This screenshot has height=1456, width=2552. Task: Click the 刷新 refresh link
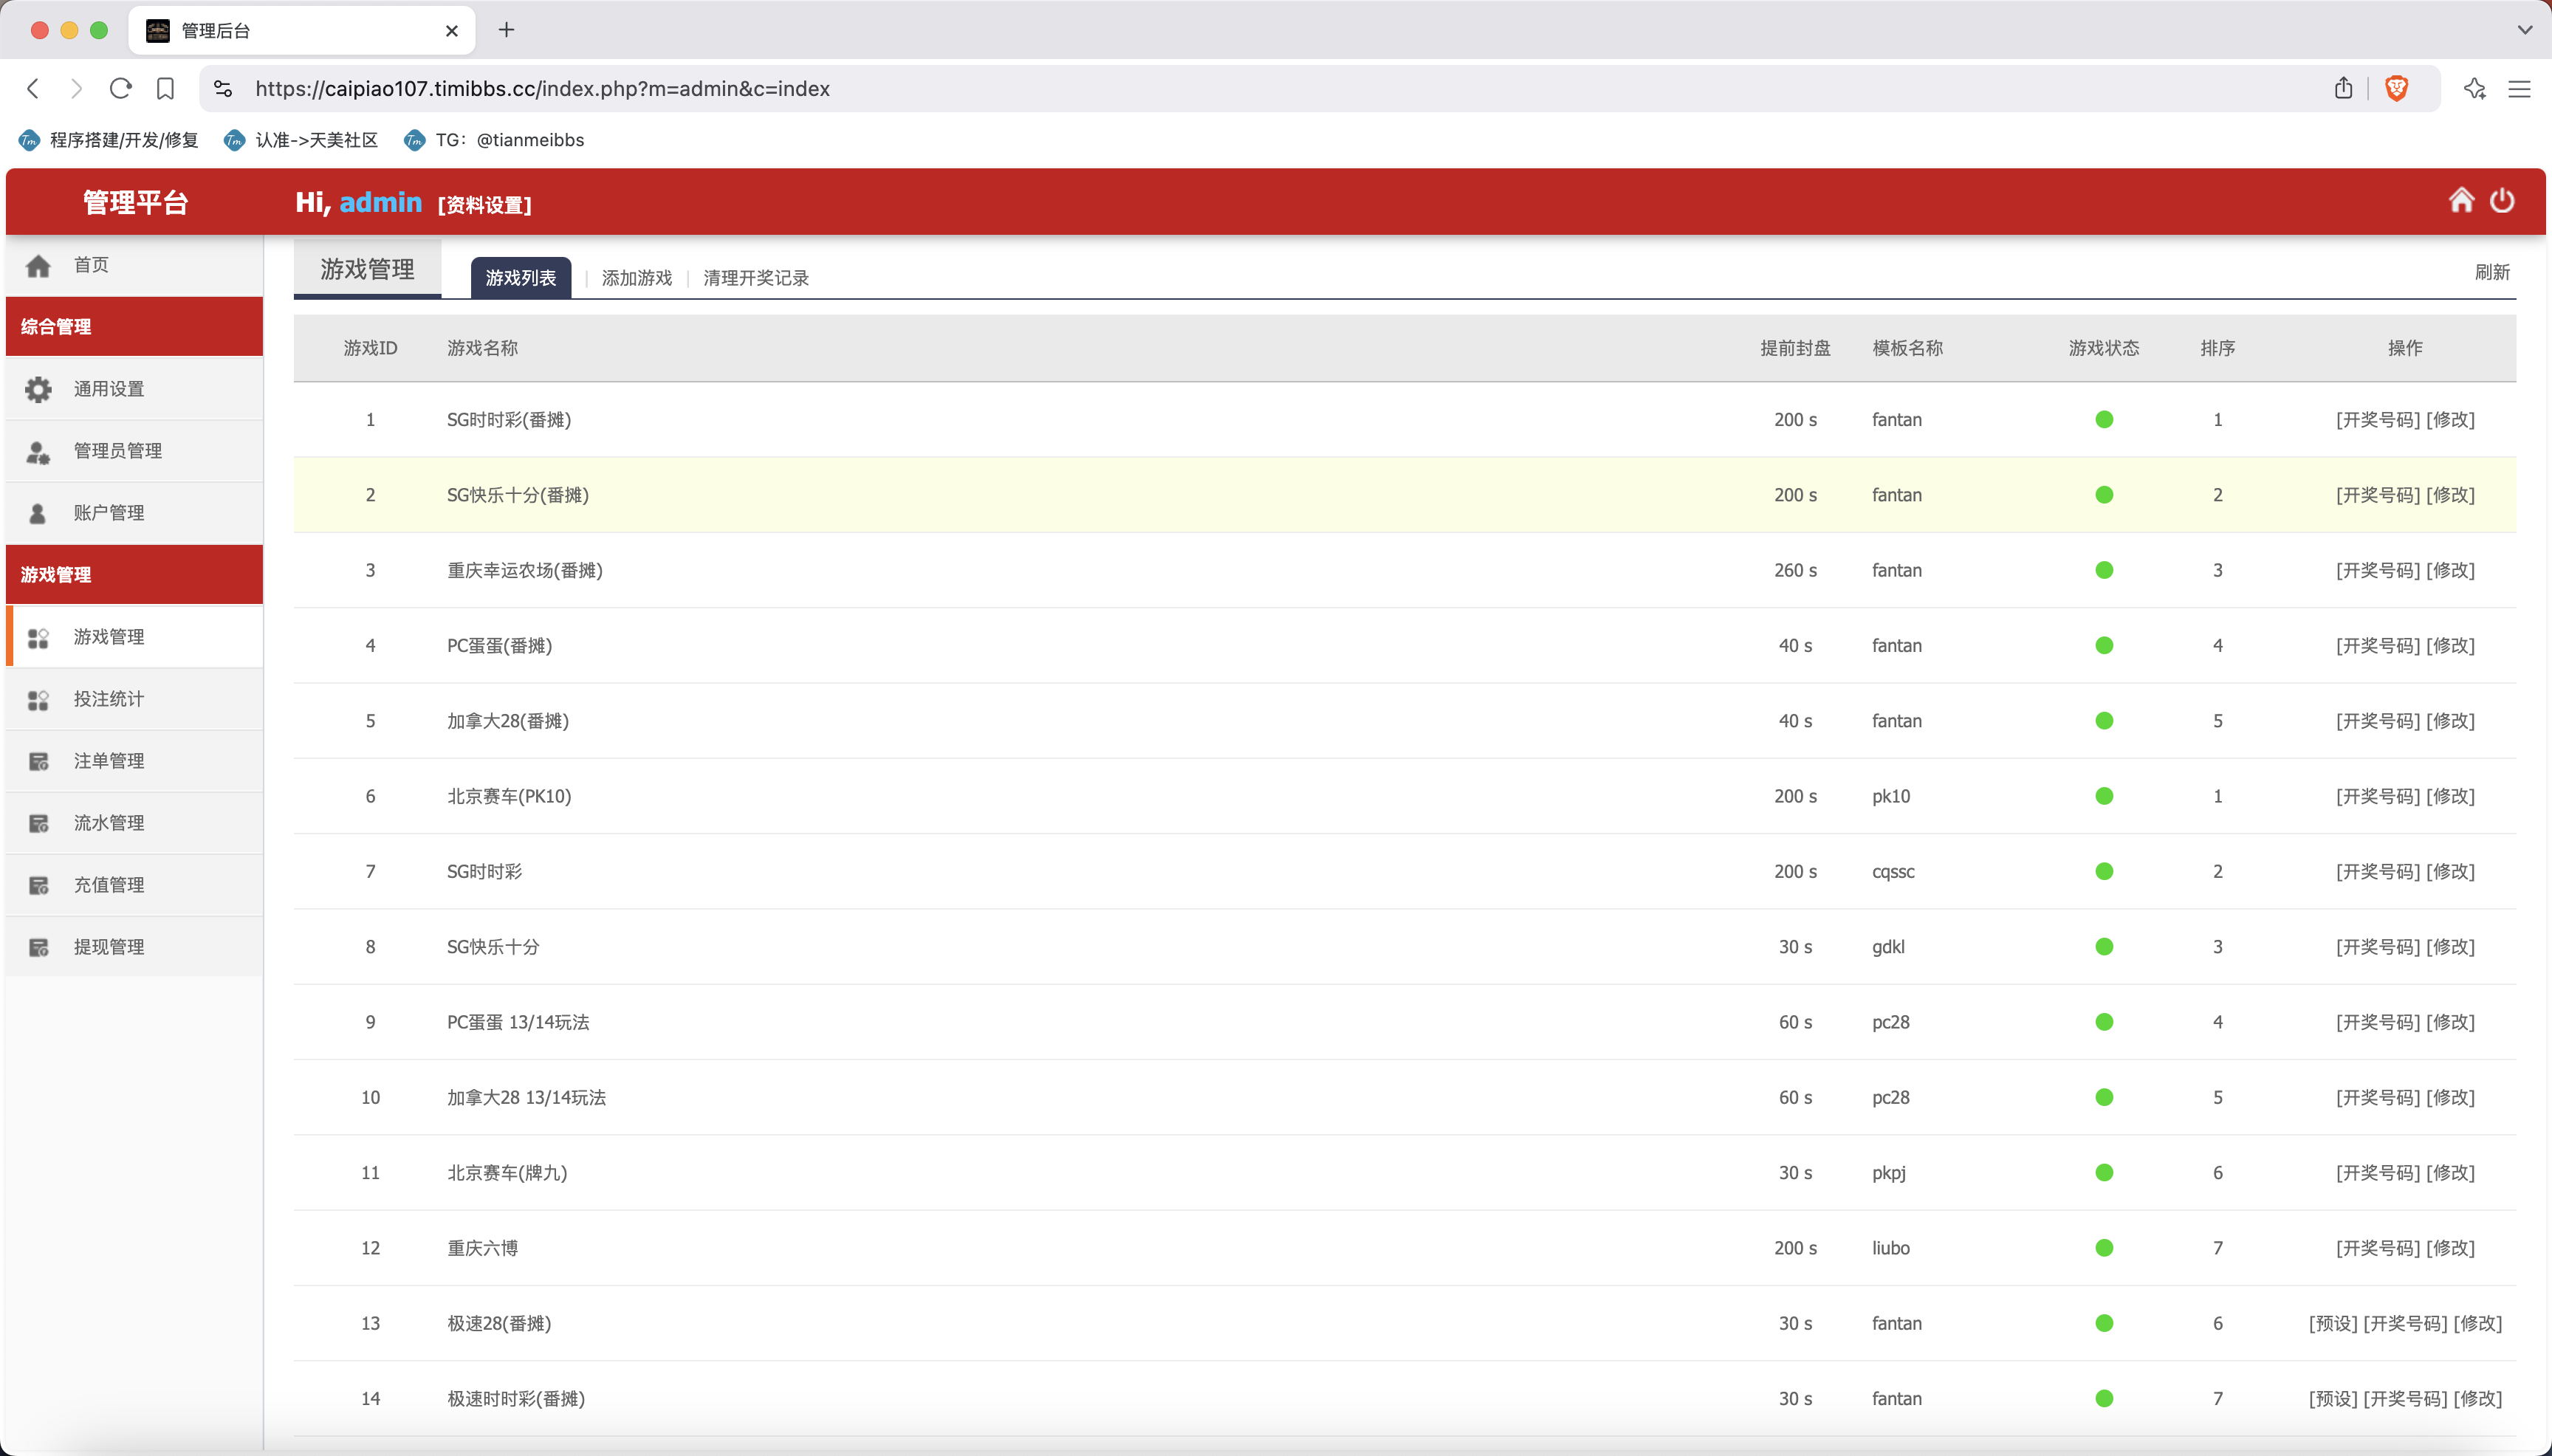pos(2492,272)
